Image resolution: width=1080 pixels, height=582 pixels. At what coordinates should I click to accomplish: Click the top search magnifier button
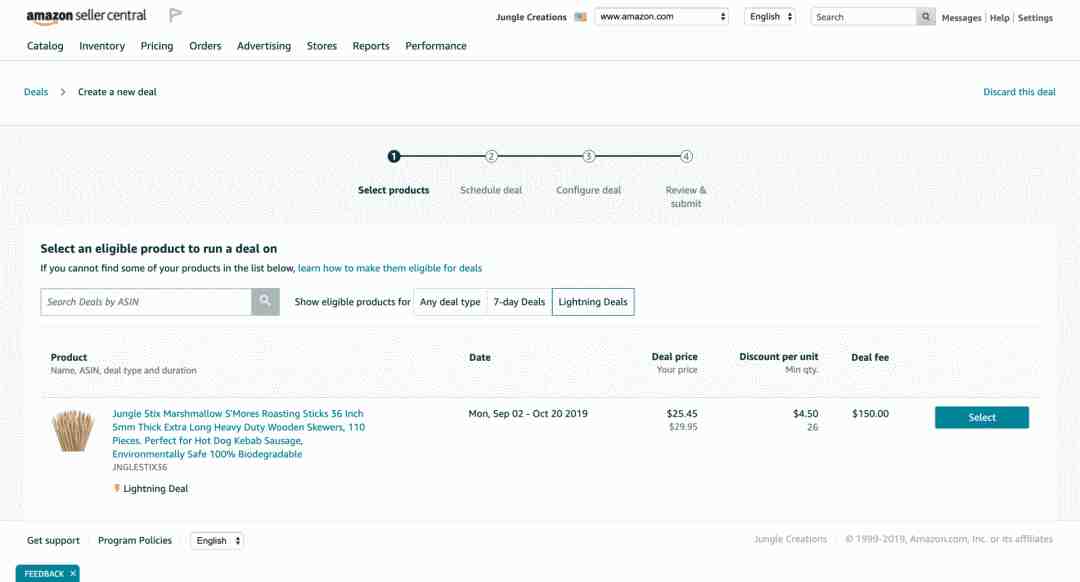[926, 17]
